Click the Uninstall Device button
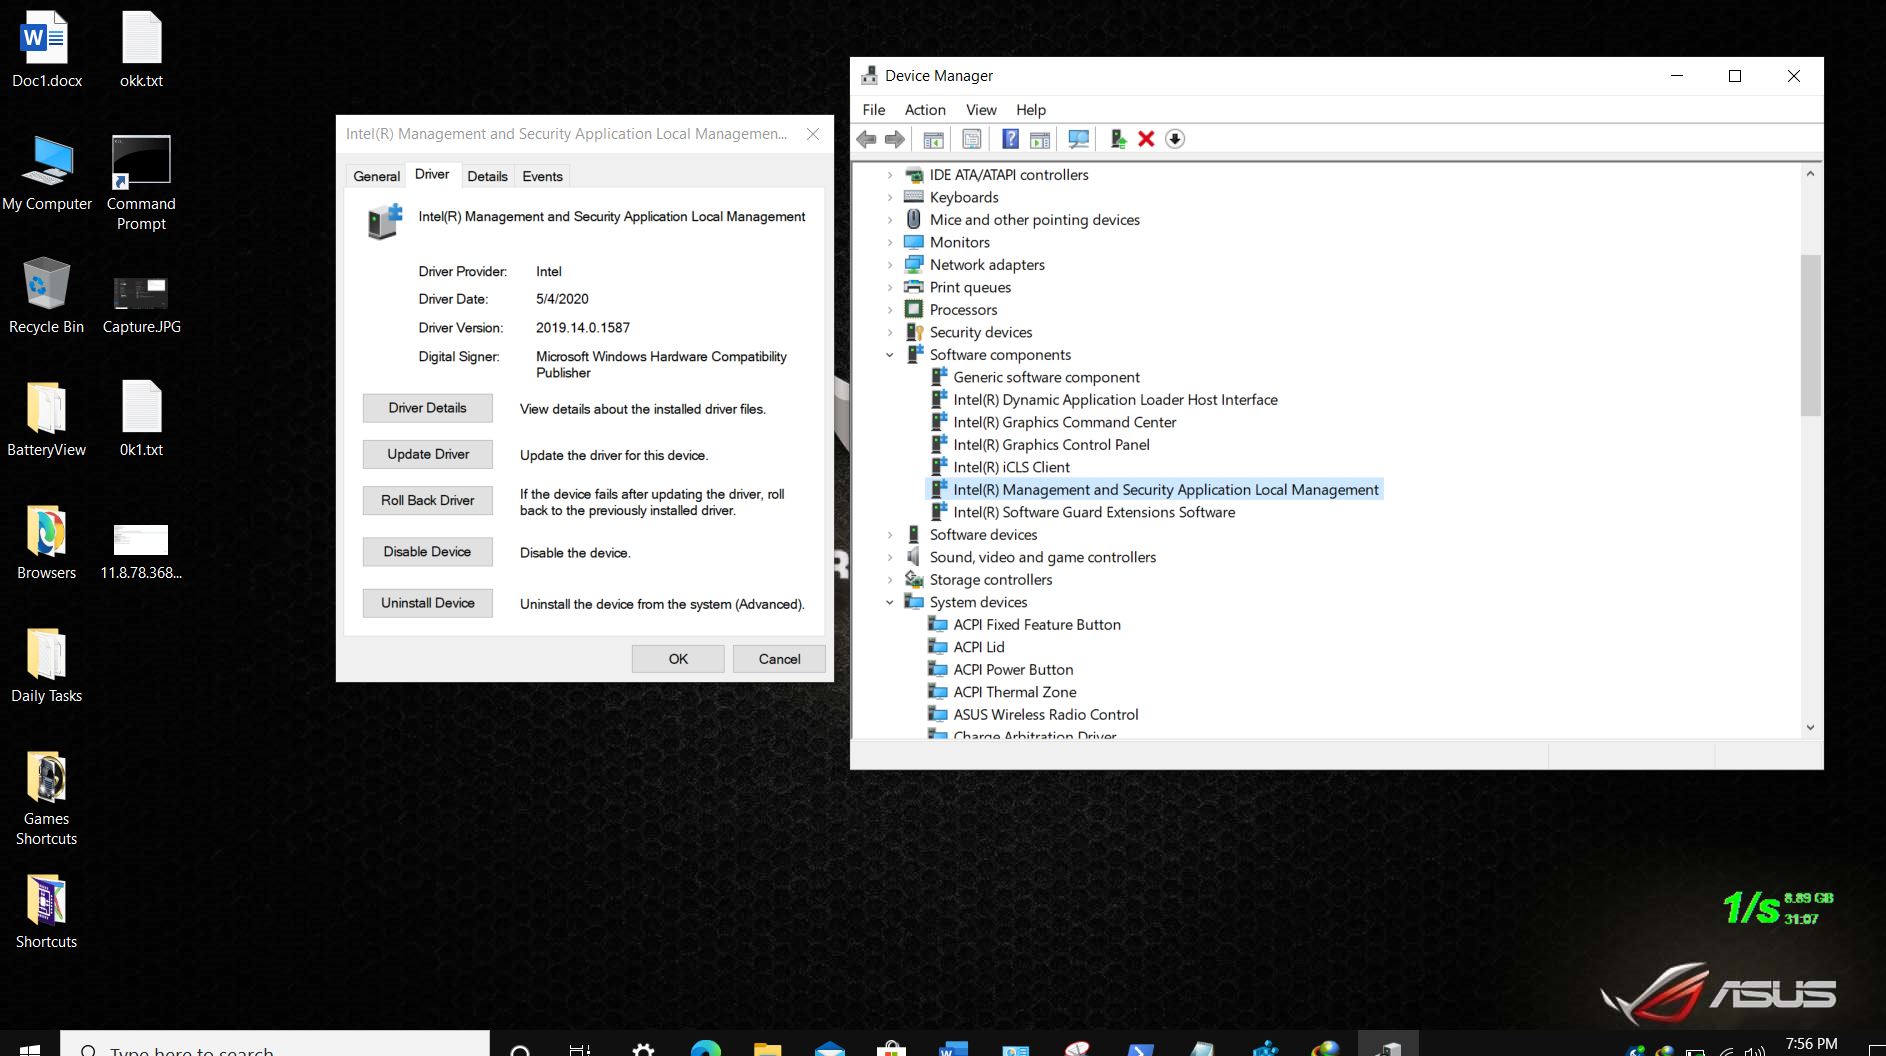The height and width of the screenshot is (1056, 1886). click(428, 603)
